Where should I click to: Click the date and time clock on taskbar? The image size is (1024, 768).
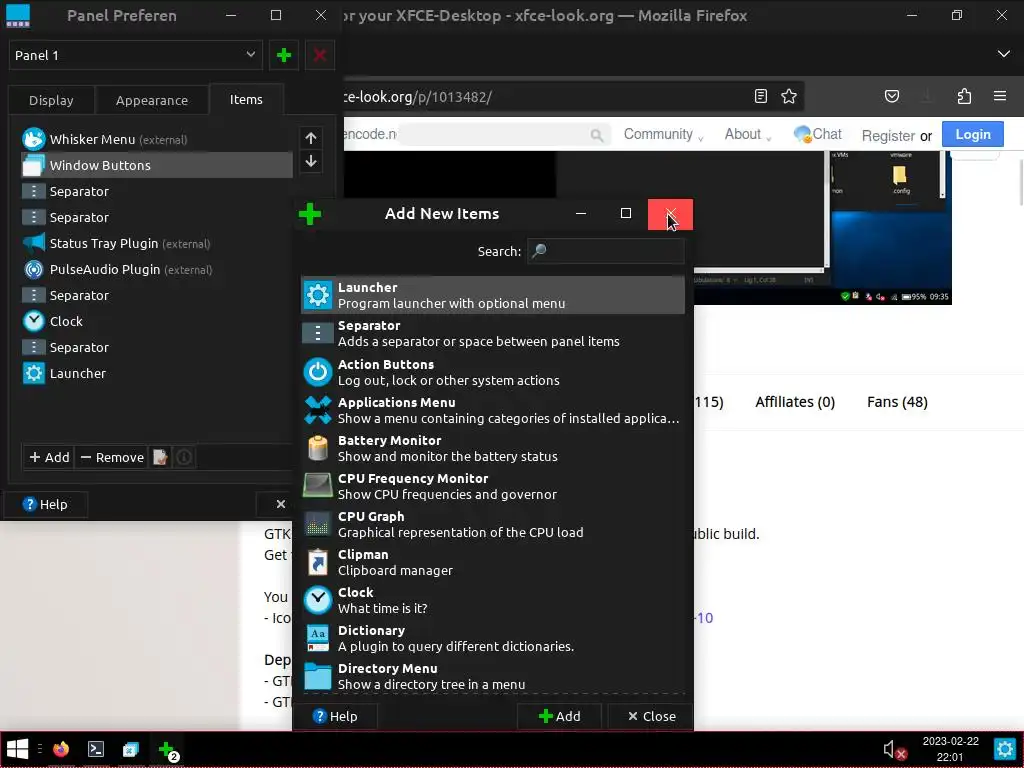(x=950, y=750)
